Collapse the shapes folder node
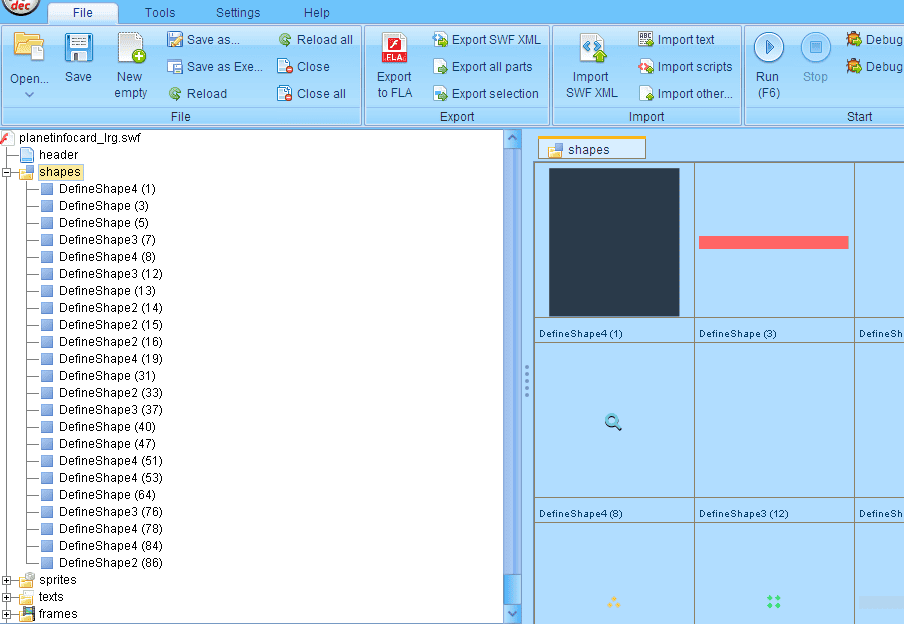 coord(7,172)
